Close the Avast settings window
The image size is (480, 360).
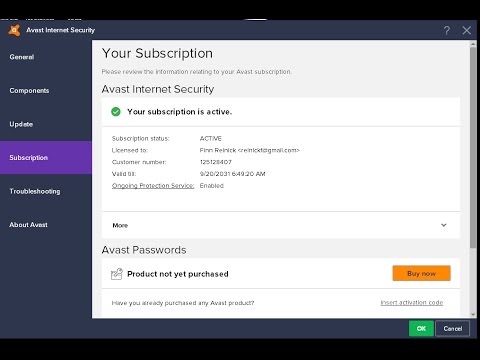[467, 30]
